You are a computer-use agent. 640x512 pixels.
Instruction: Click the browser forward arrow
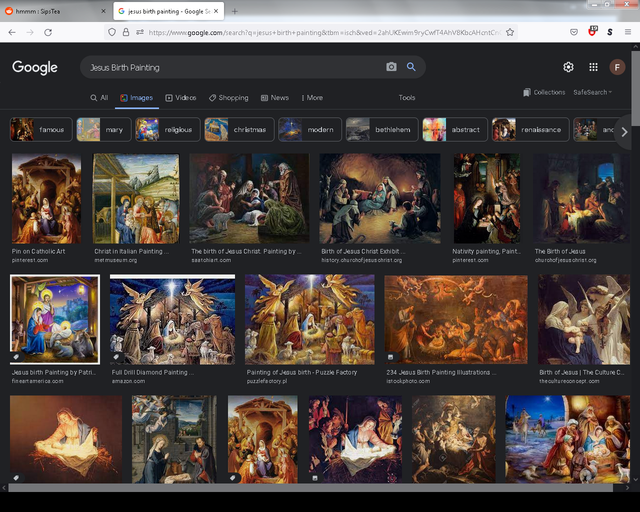coord(30,32)
